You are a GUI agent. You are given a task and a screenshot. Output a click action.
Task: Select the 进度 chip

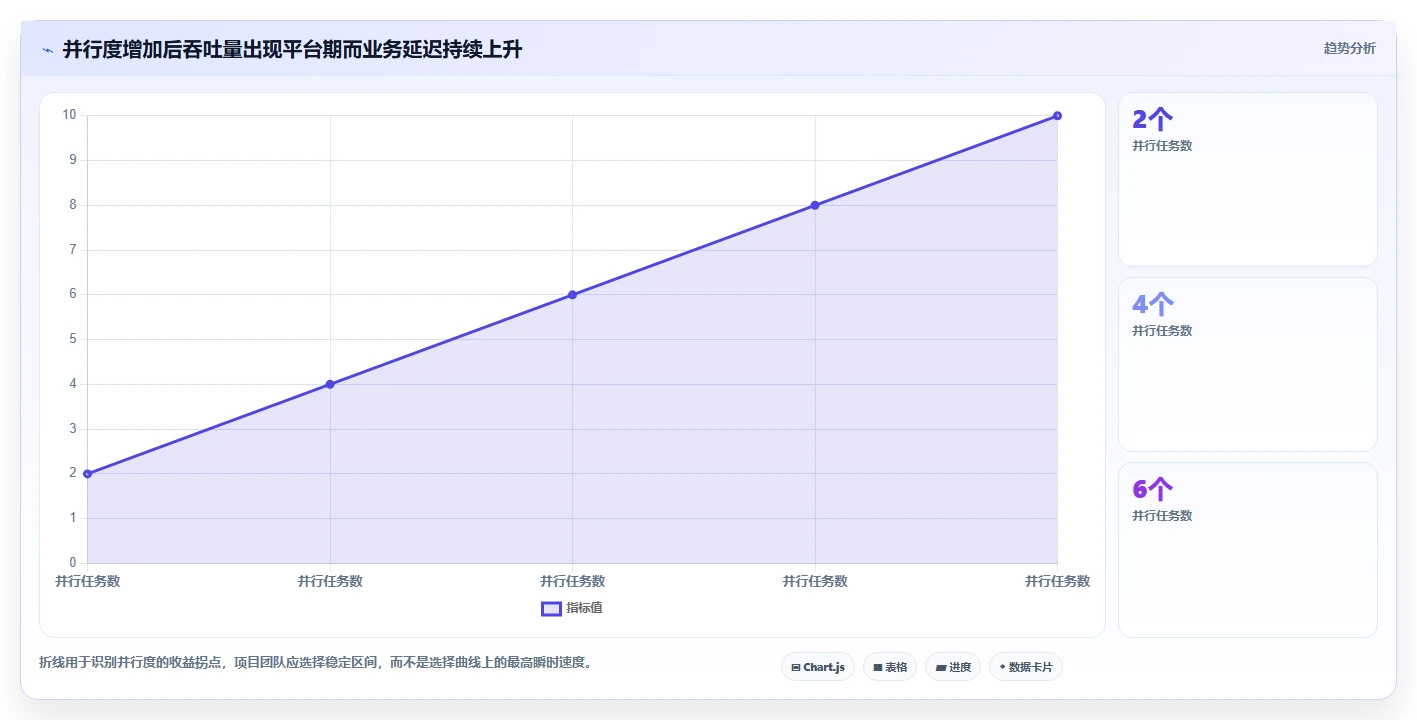point(953,667)
